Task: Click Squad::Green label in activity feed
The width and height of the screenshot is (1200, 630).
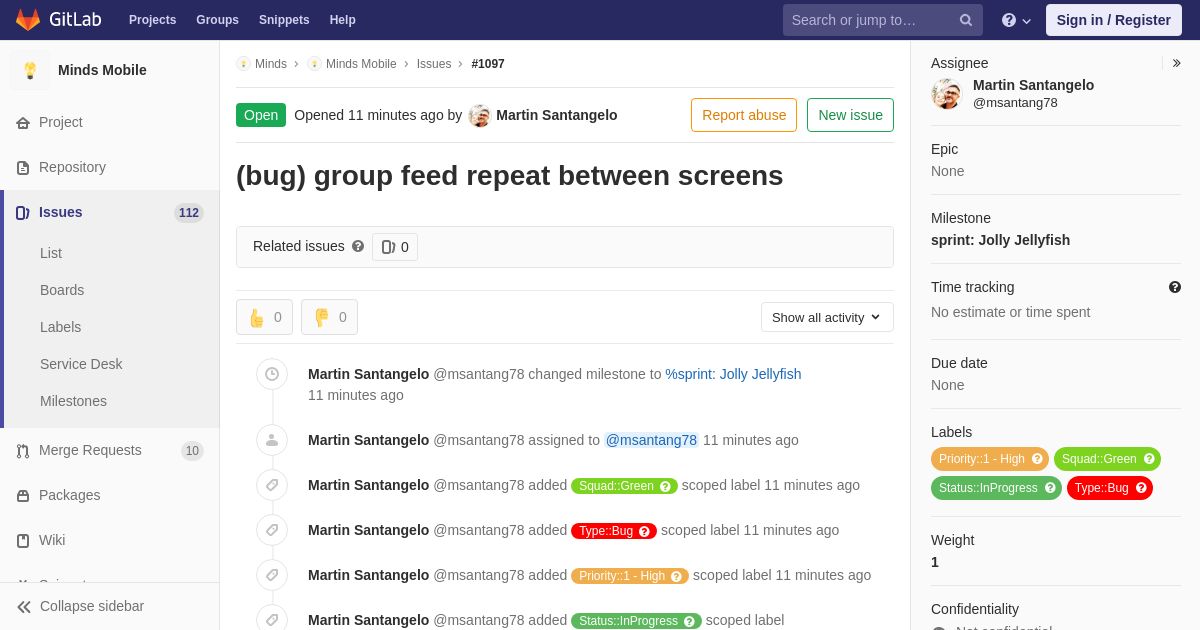Action: pos(624,486)
